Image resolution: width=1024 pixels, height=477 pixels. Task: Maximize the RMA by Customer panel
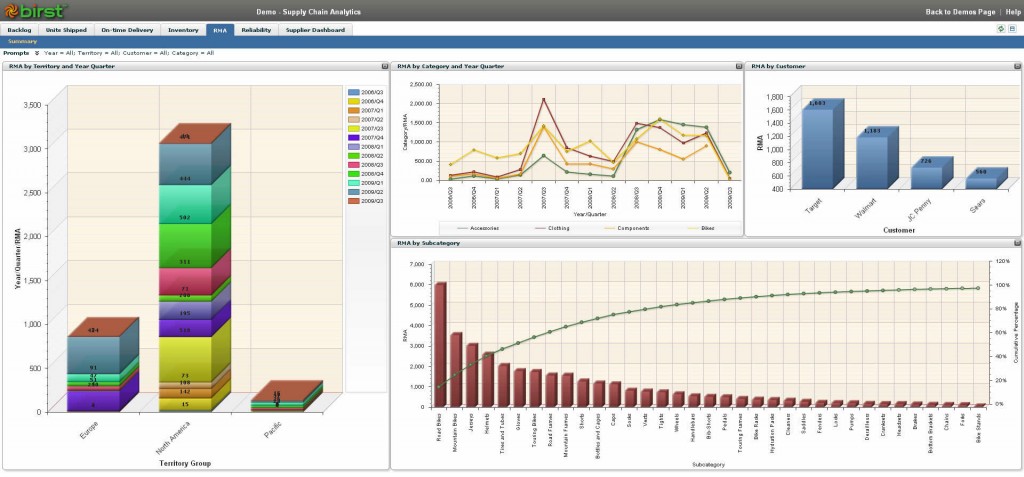tap(1016, 66)
